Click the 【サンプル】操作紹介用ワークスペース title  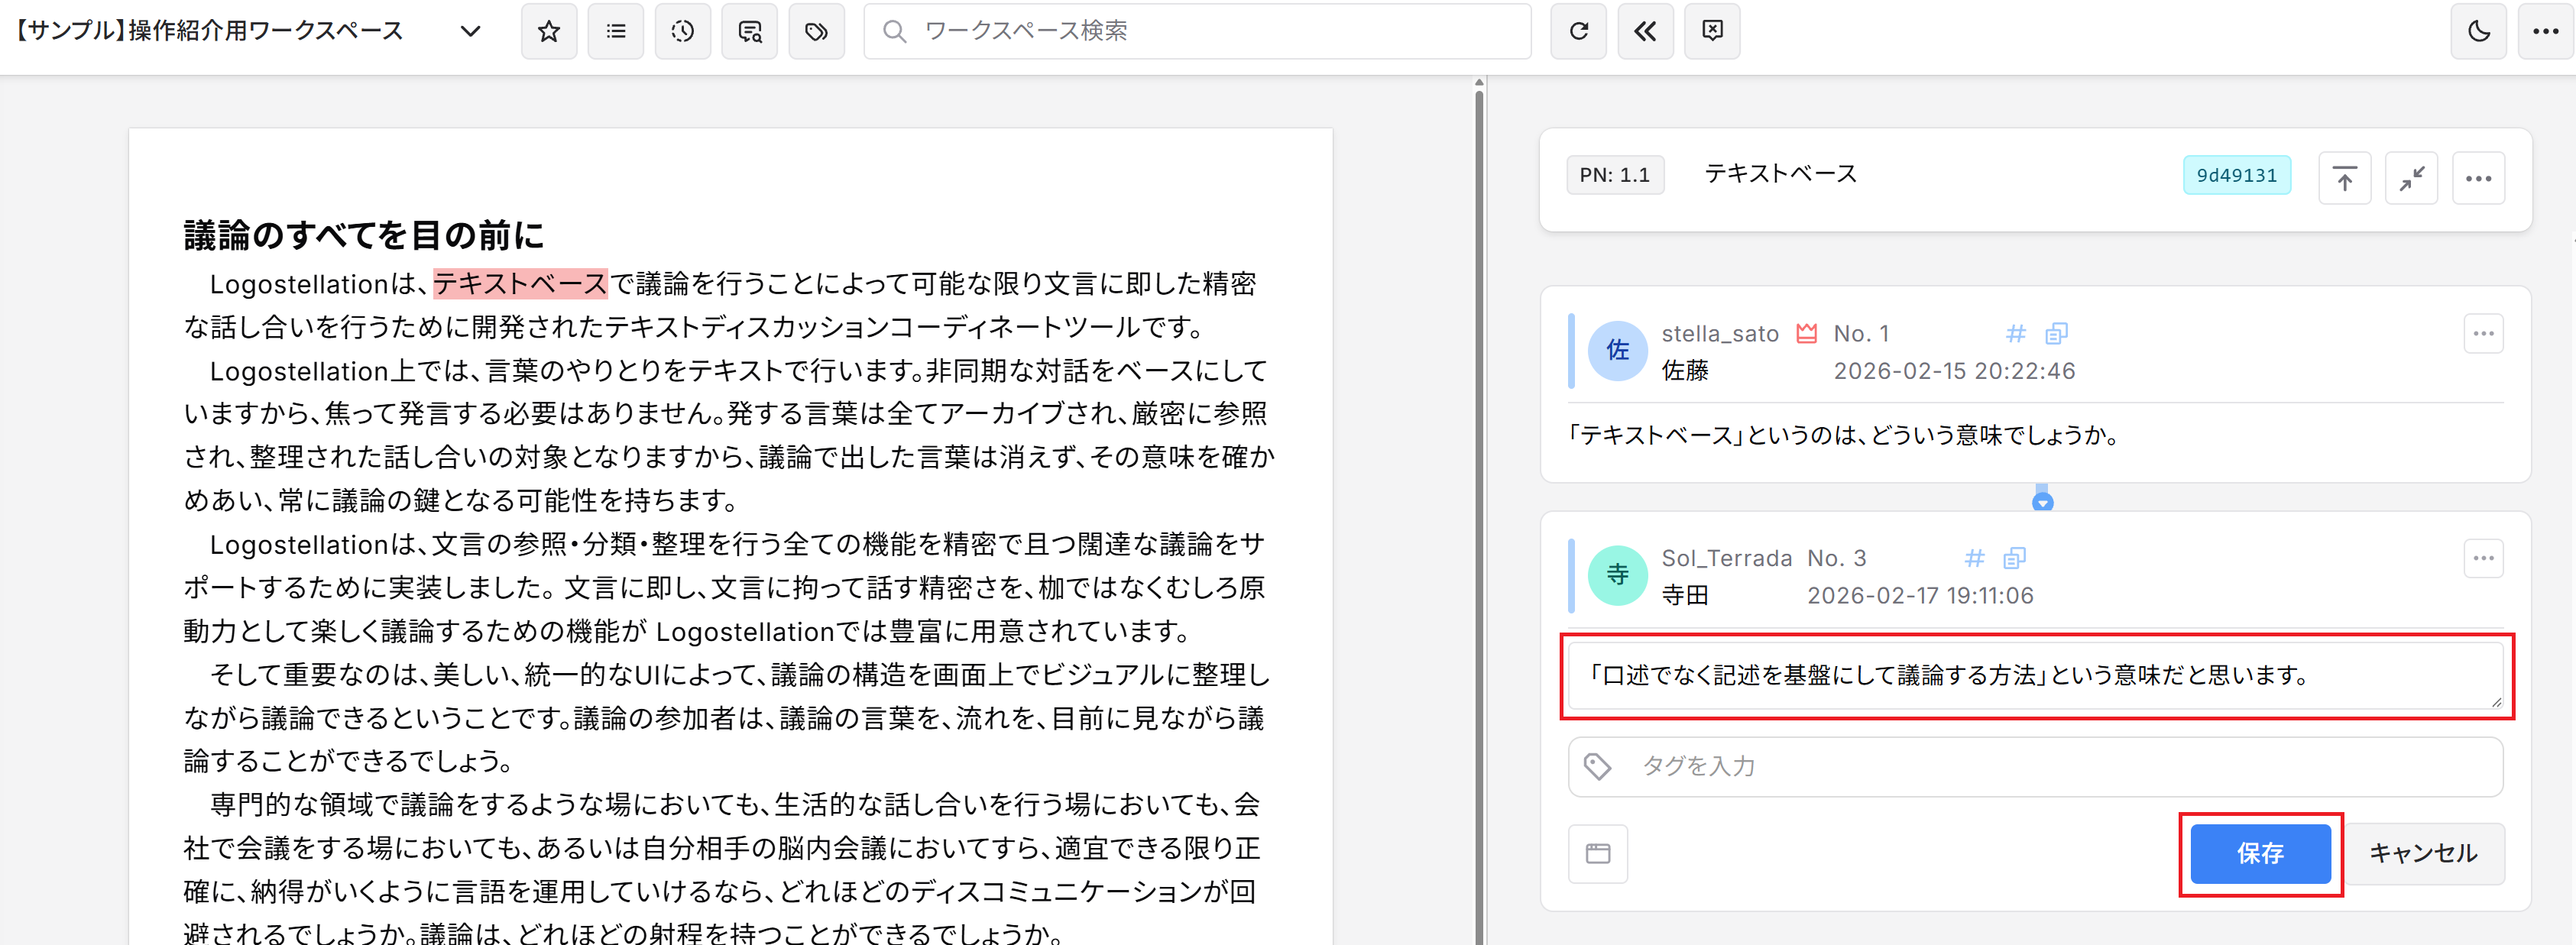[208, 31]
